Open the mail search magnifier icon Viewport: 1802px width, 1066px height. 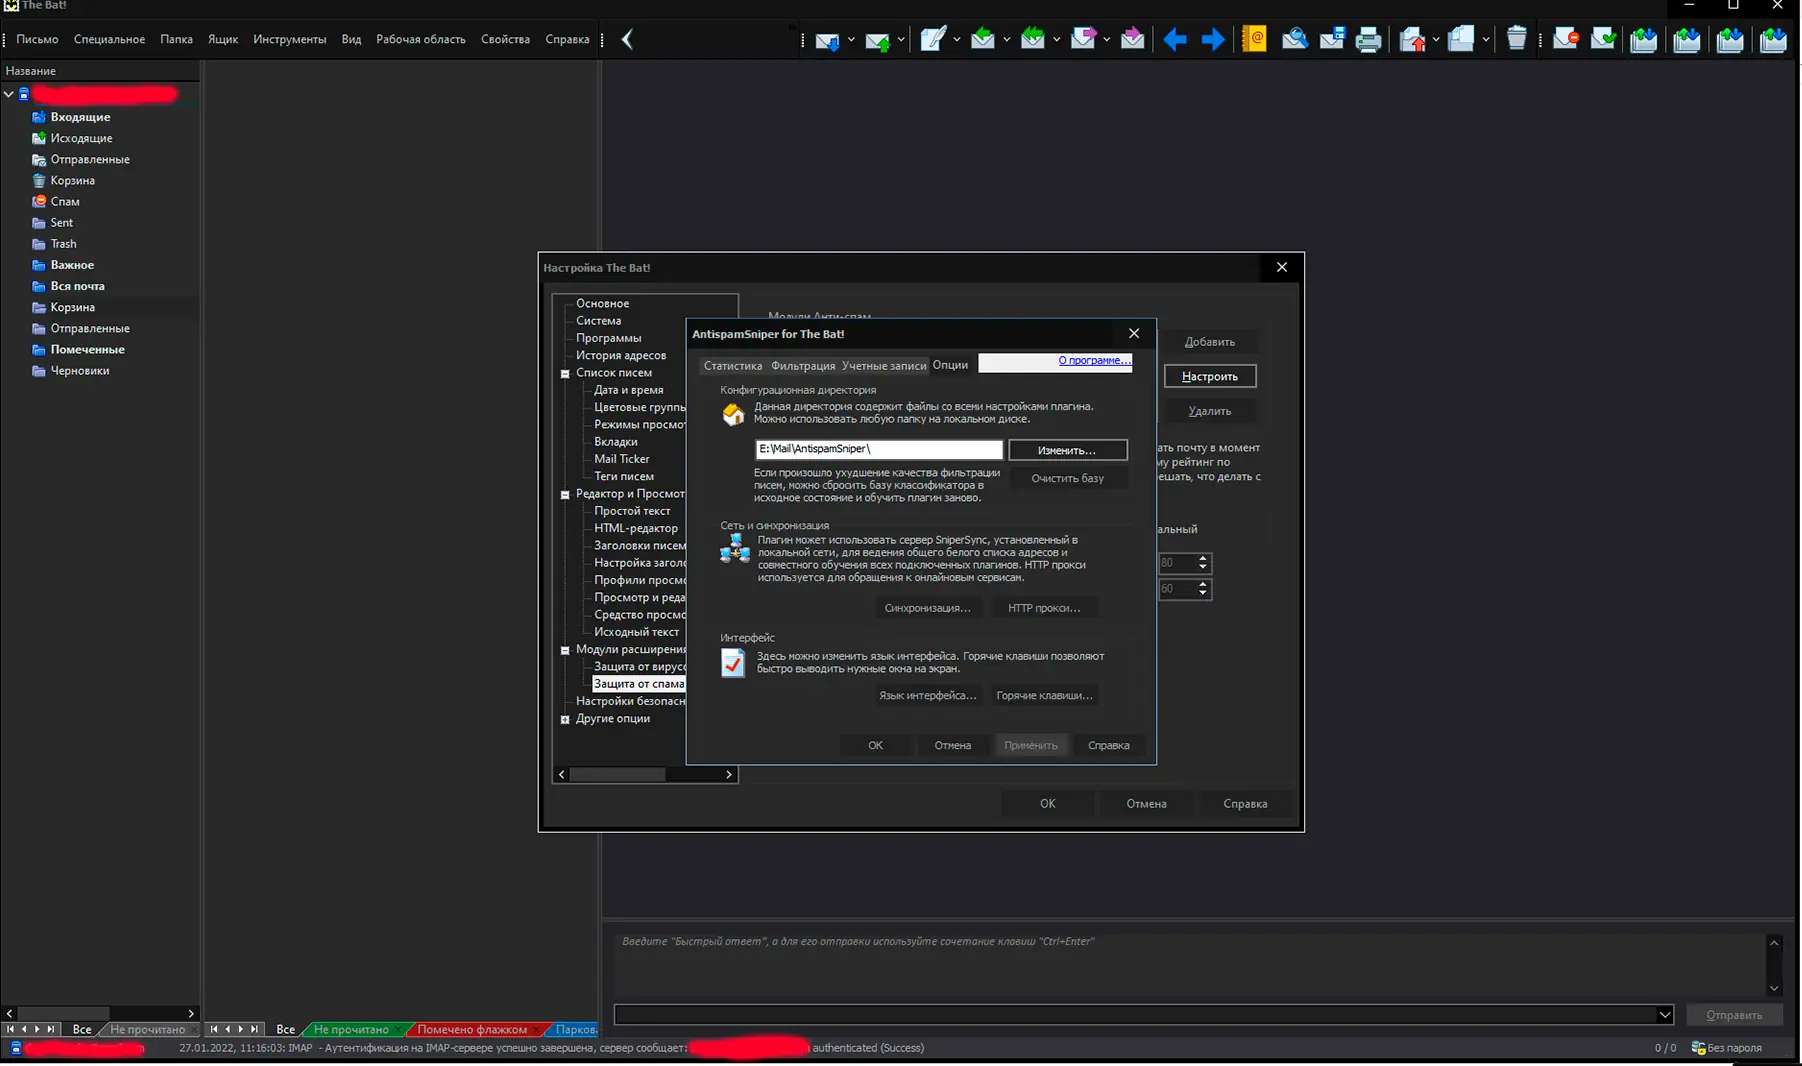[x=1294, y=40]
